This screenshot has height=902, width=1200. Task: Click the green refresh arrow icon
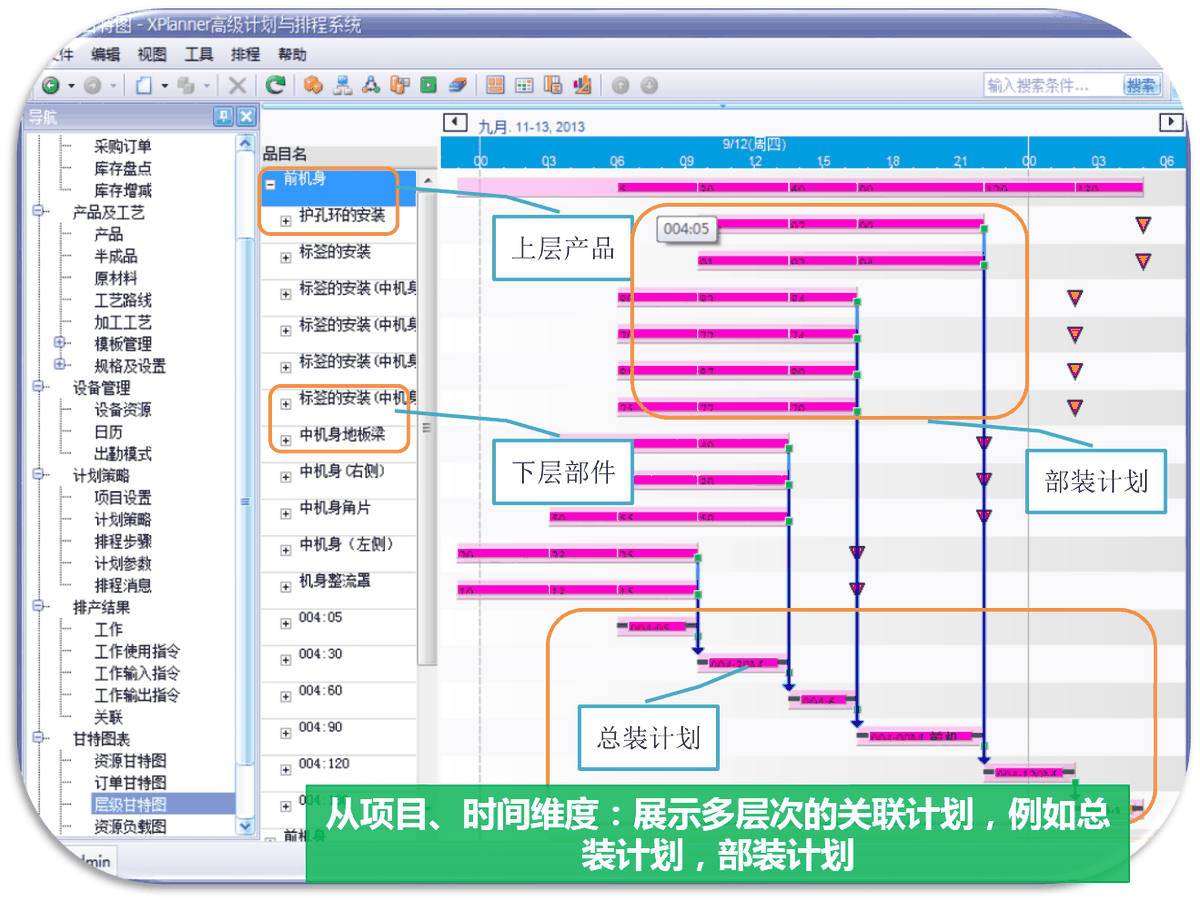[x=276, y=86]
